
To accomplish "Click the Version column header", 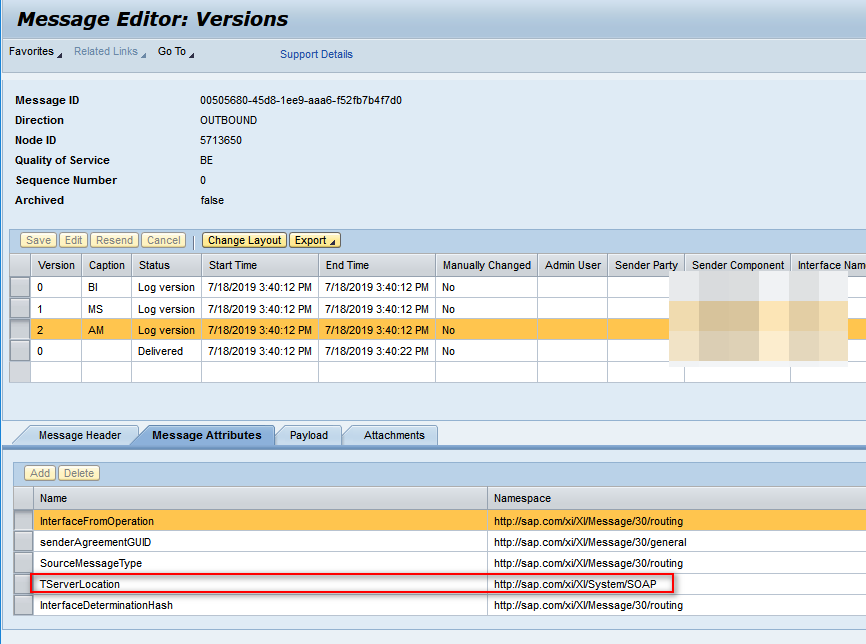I will coord(55,265).
